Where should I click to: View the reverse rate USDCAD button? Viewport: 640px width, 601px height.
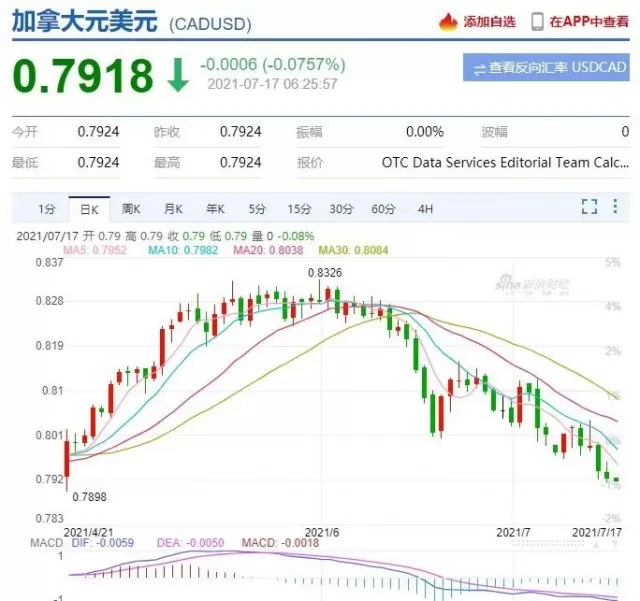pyautogui.click(x=546, y=67)
